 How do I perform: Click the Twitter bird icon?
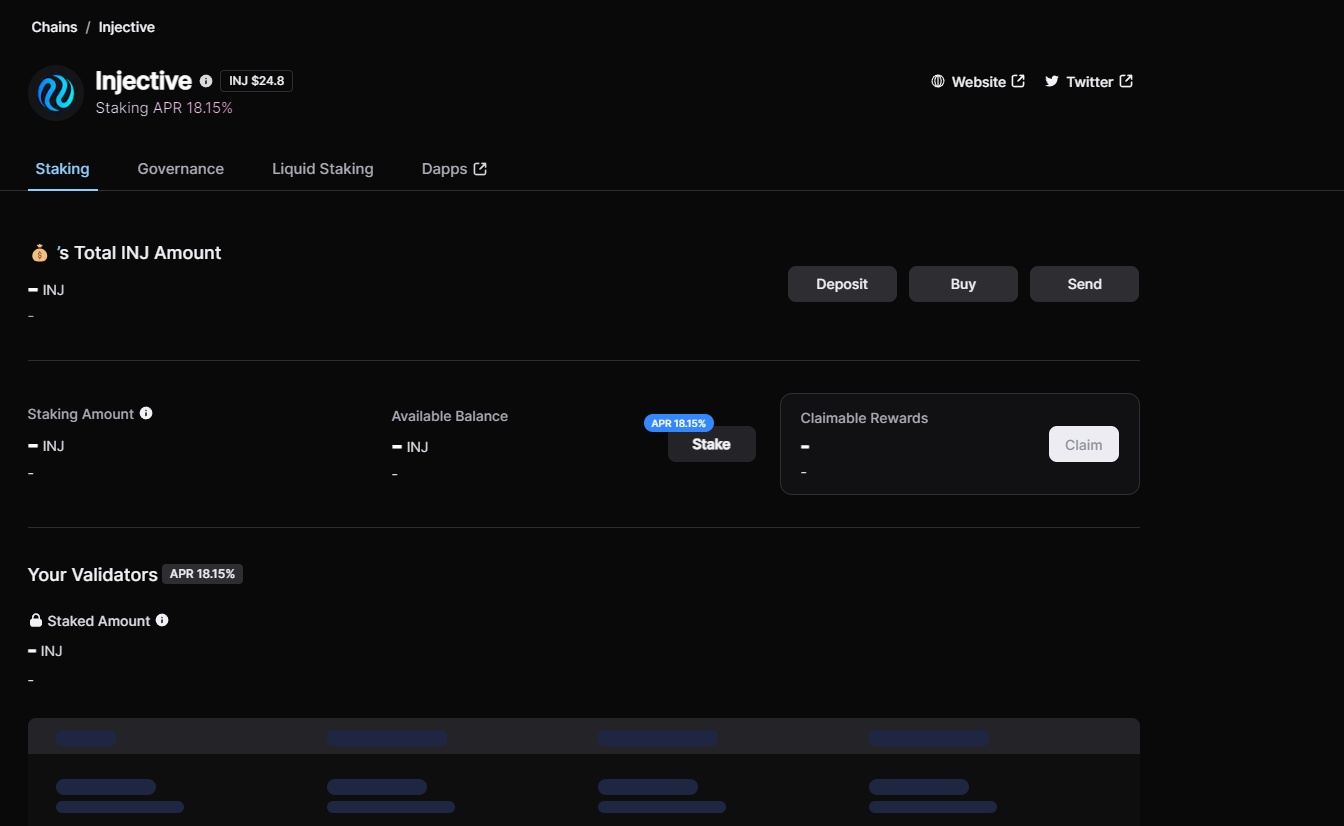pos(1052,82)
